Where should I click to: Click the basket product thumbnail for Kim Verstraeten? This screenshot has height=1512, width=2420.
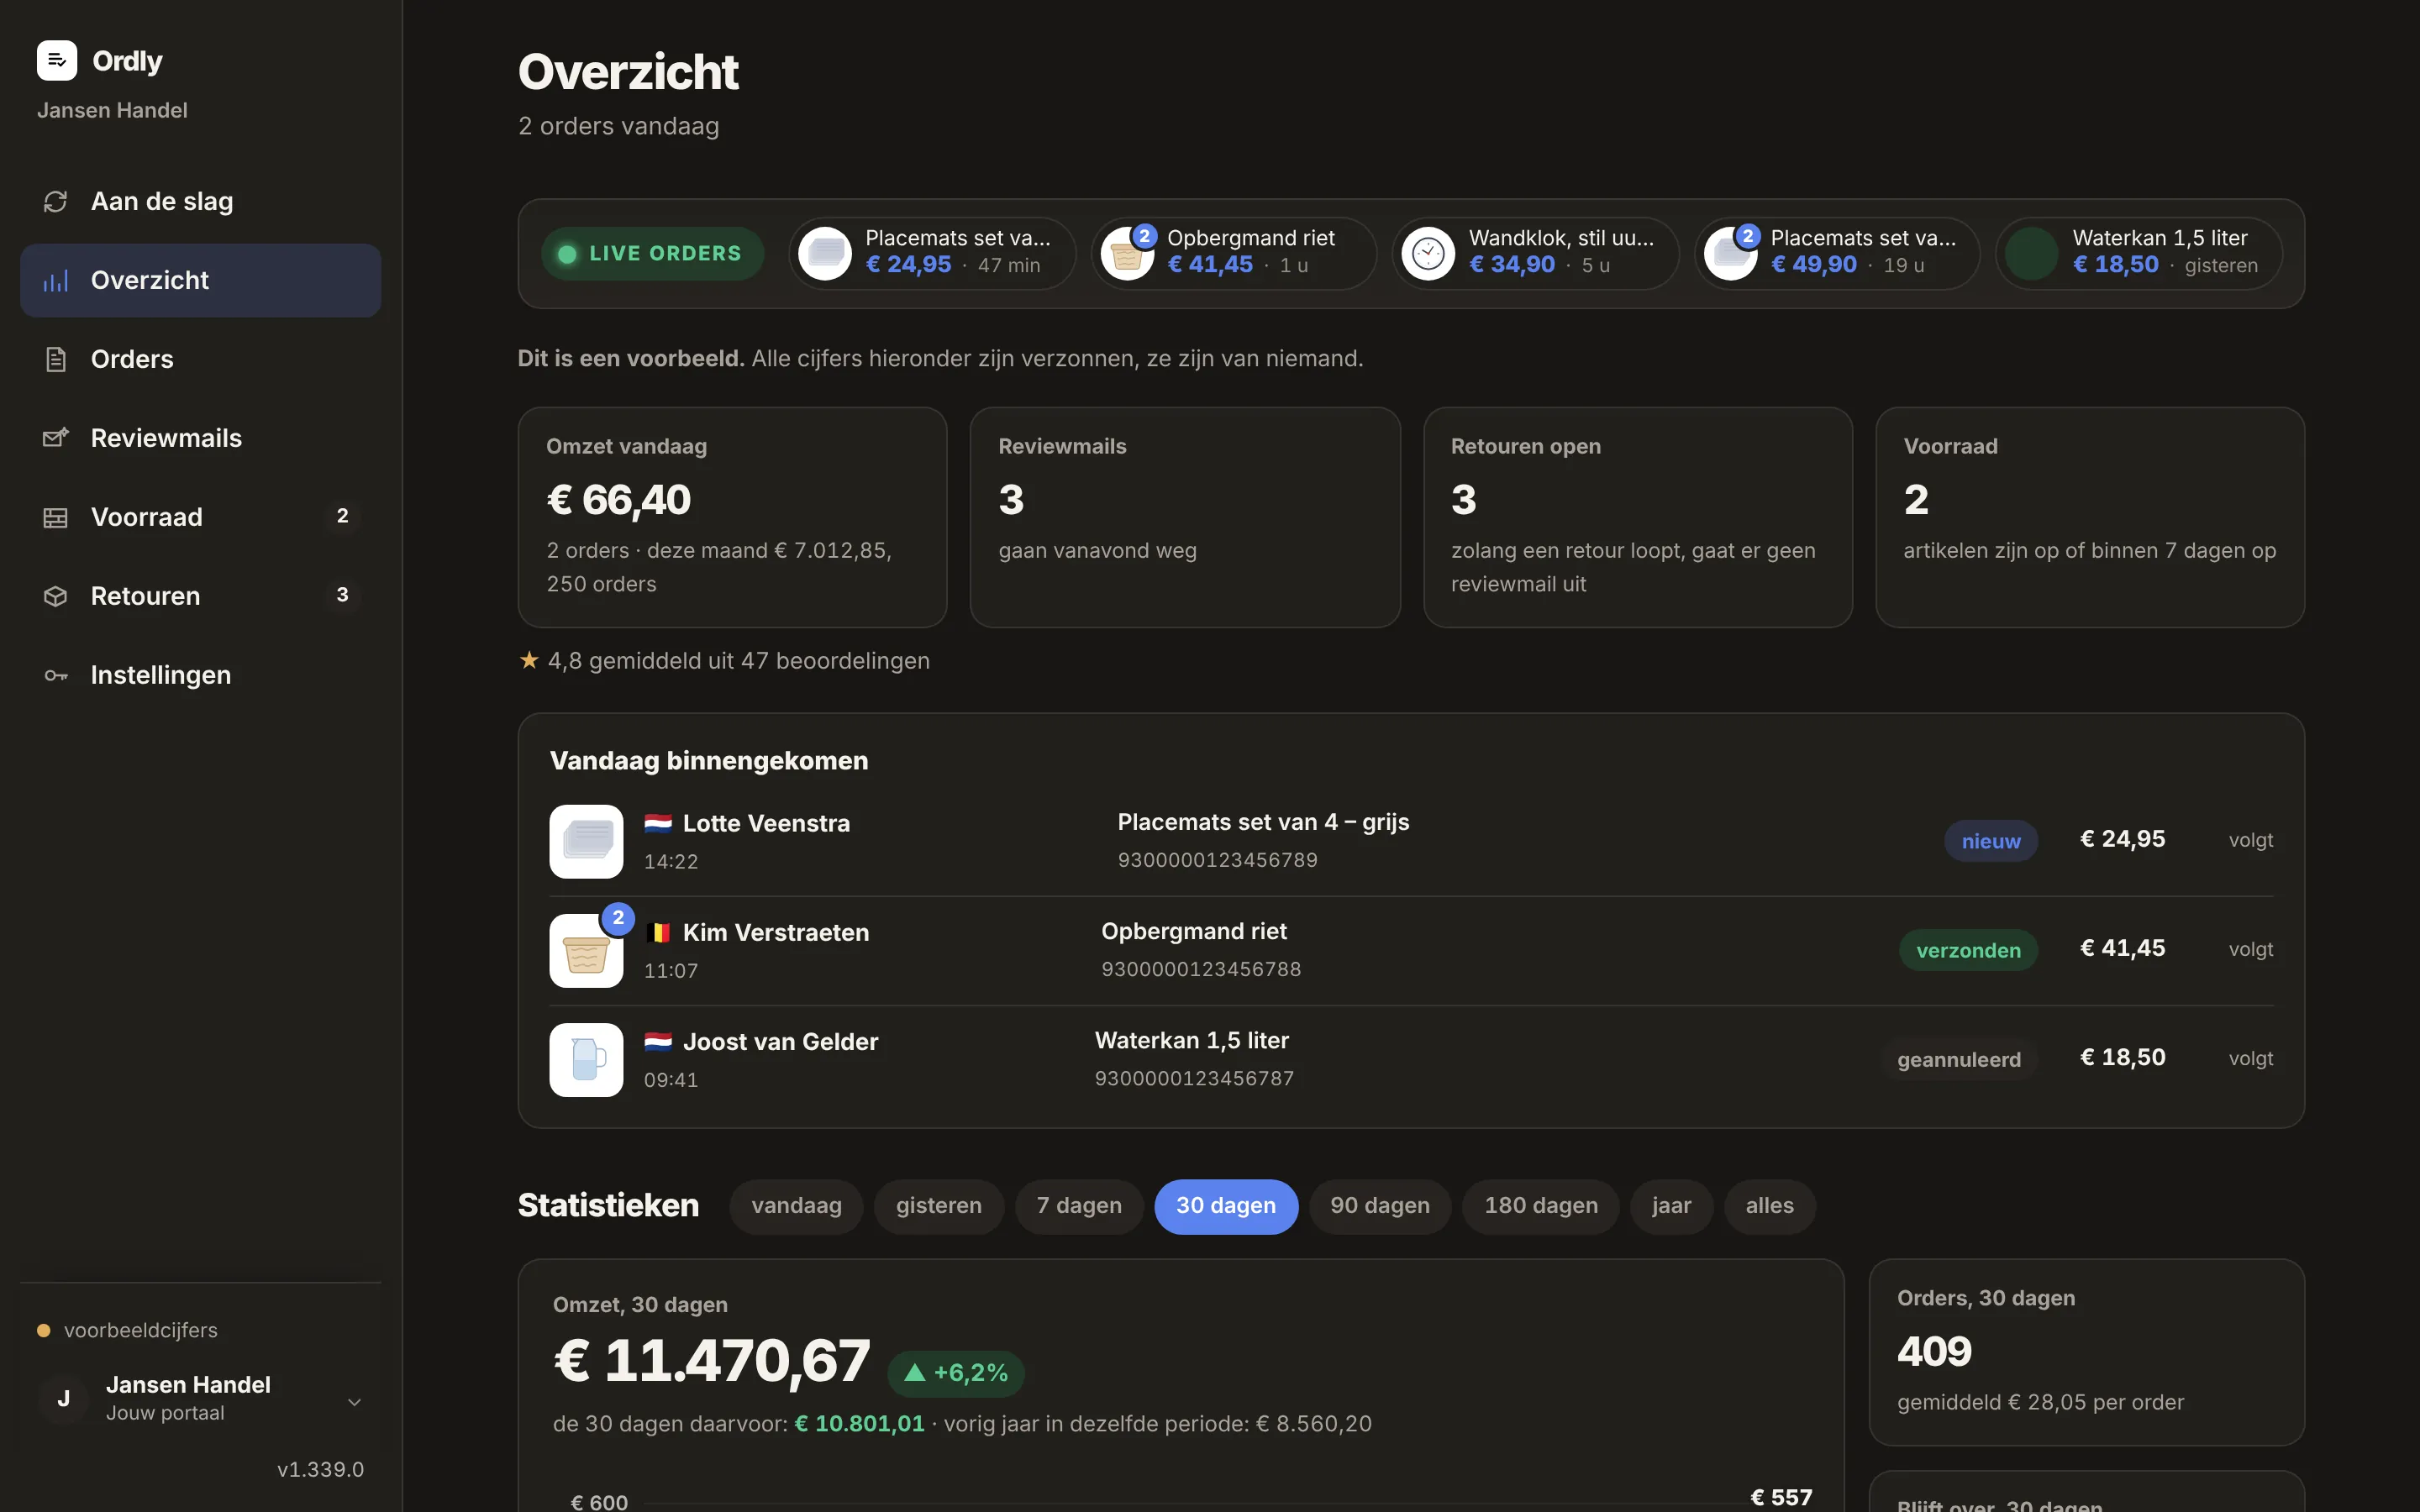(586, 951)
